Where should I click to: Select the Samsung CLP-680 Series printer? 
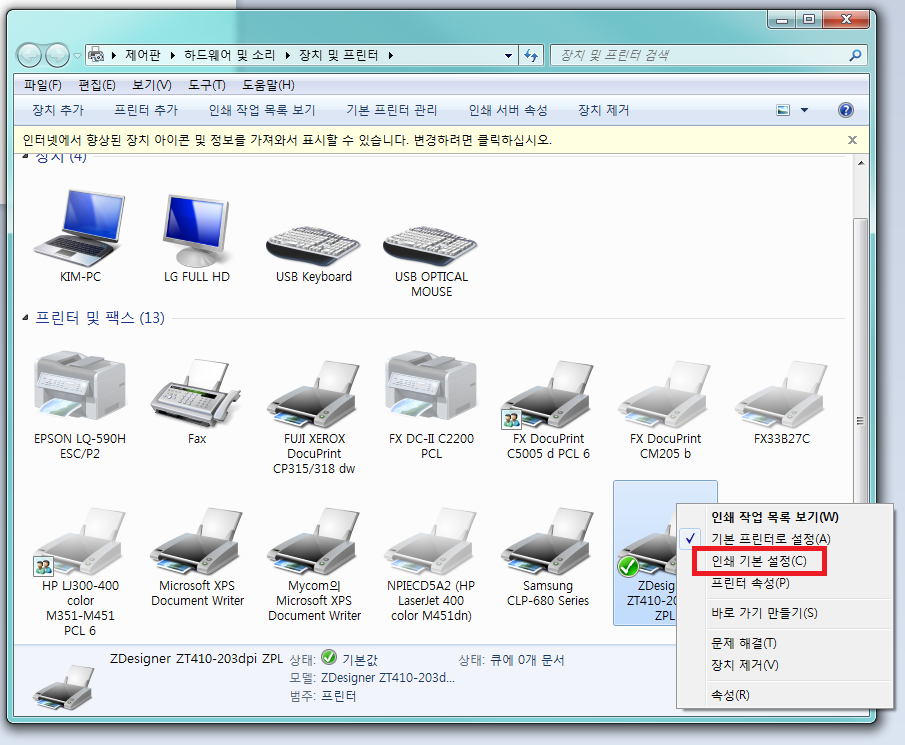pyautogui.click(x=547, y=541)
